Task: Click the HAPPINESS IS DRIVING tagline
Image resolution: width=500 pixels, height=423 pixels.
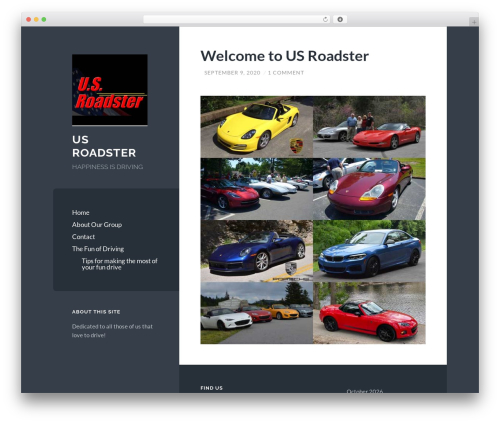Action: (107, 167)
